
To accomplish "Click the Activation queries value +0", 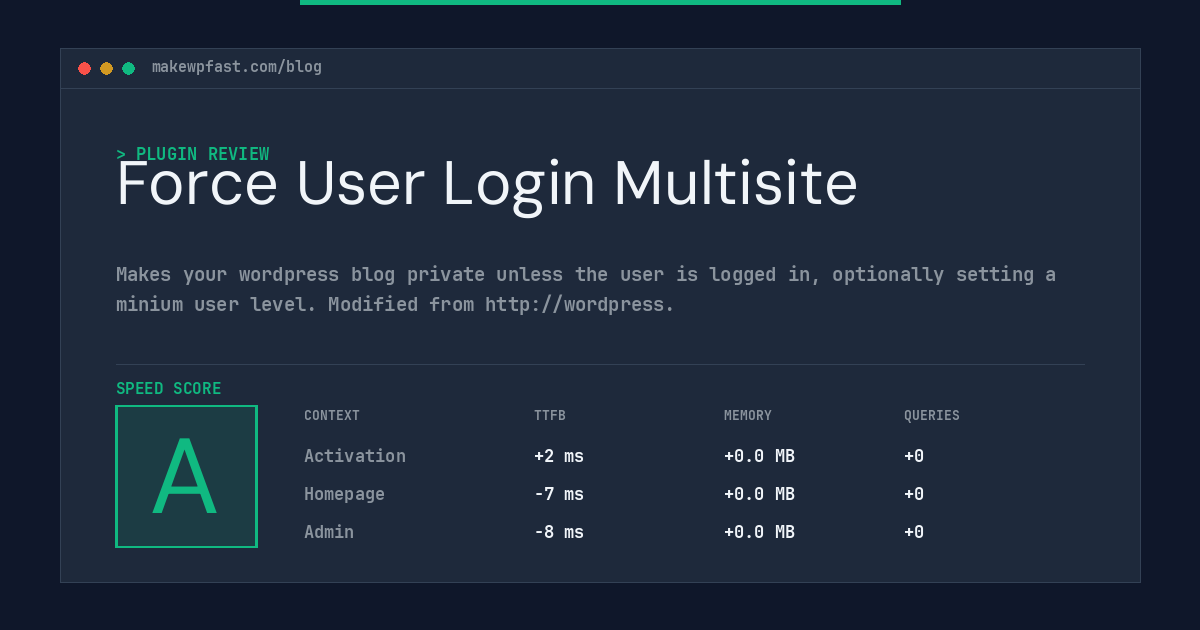I will 914,456.
